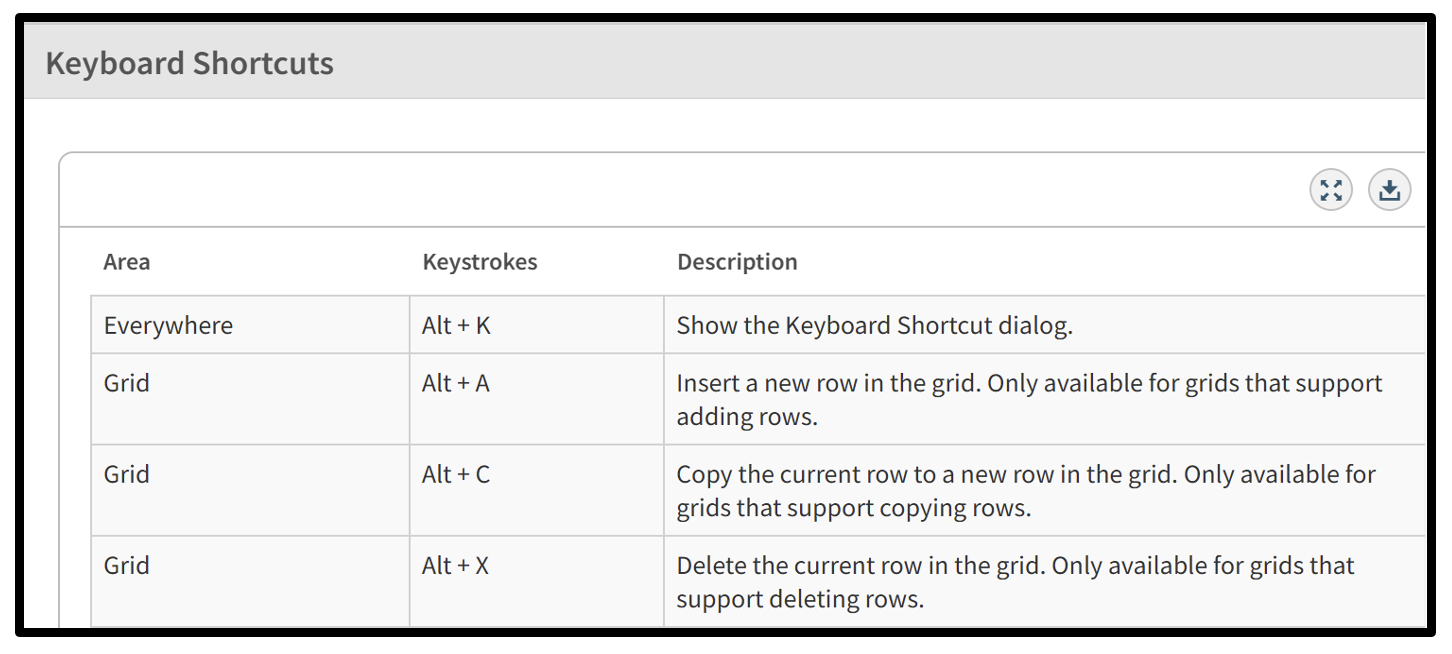This screenshot has width=1452, height=654.
Task: Select the Everywhere area cell
Action: click(250, 325)
